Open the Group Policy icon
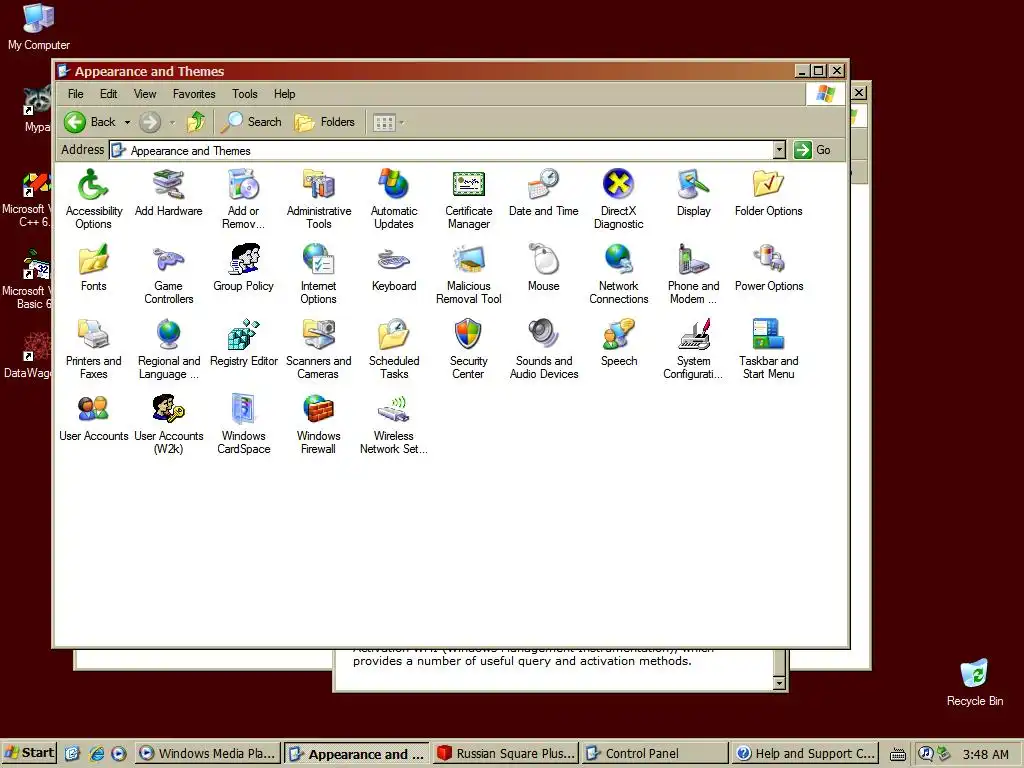Viewport: 1024px width, 768px height. (x=244, y=268)
